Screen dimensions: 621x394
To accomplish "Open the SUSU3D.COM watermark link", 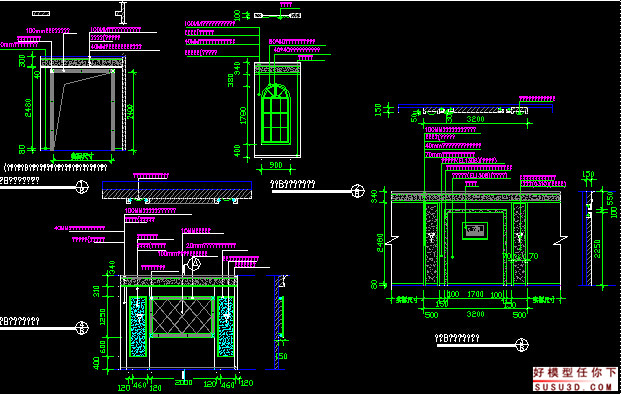I will coord(575,386).
